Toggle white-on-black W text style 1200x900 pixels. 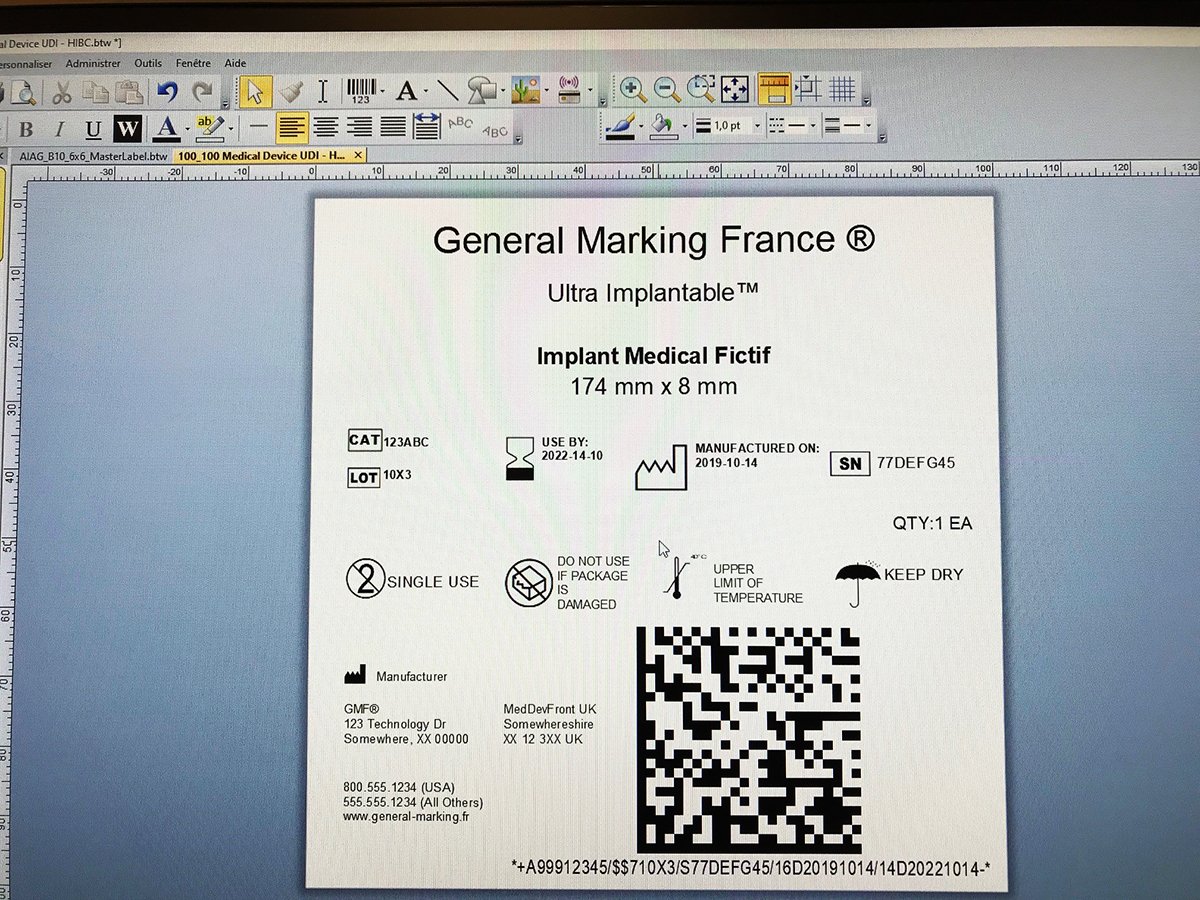click(127, 129)
